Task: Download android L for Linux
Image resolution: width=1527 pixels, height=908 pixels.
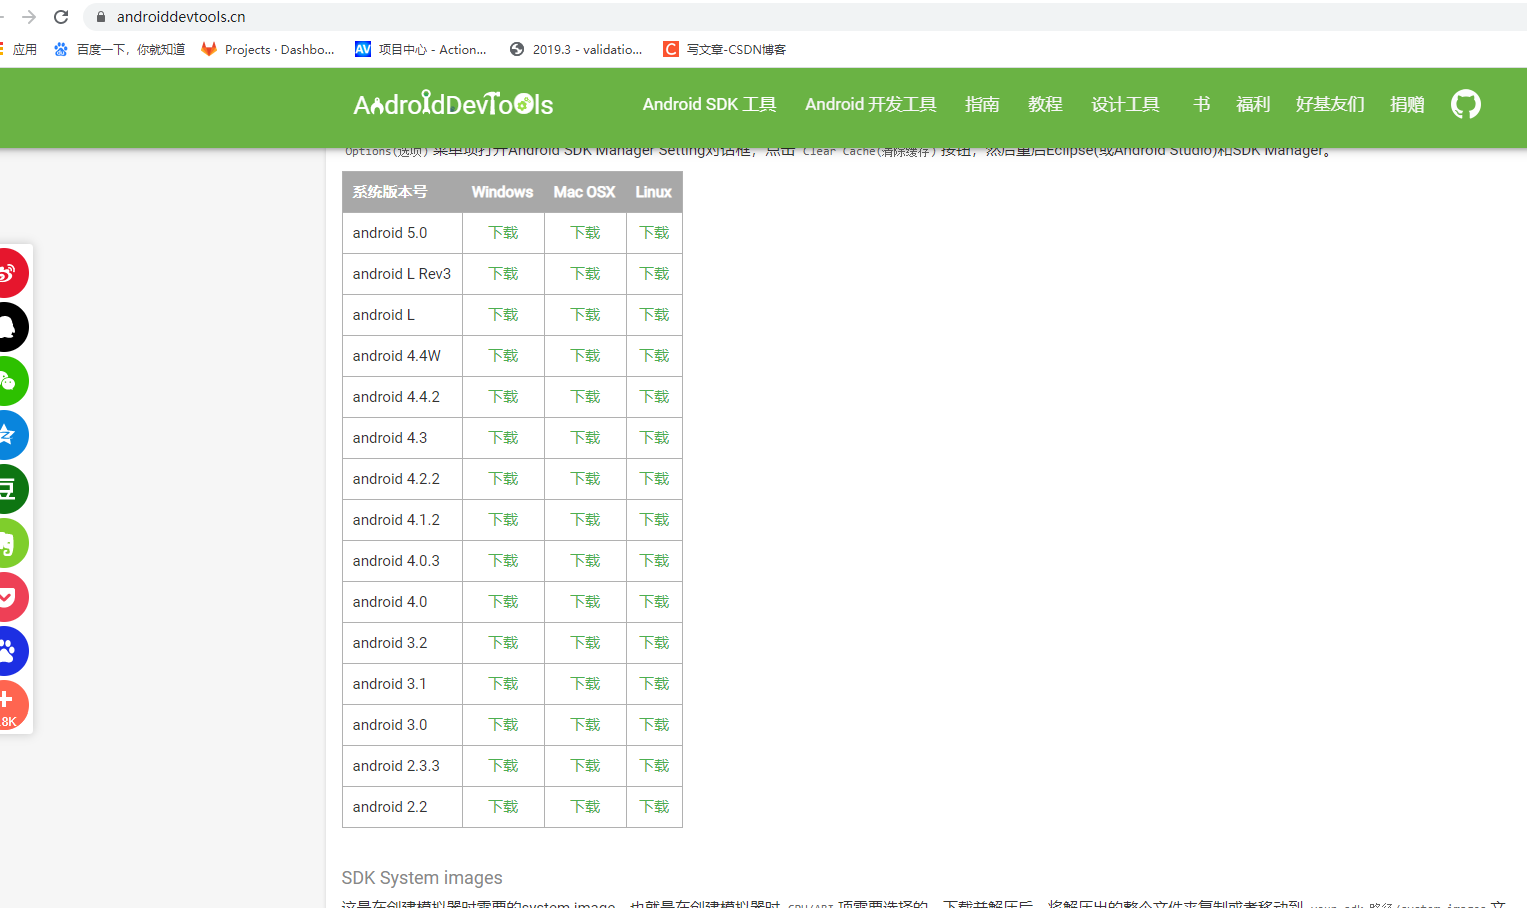Action: pyautogui.click(x=654, y=315)
